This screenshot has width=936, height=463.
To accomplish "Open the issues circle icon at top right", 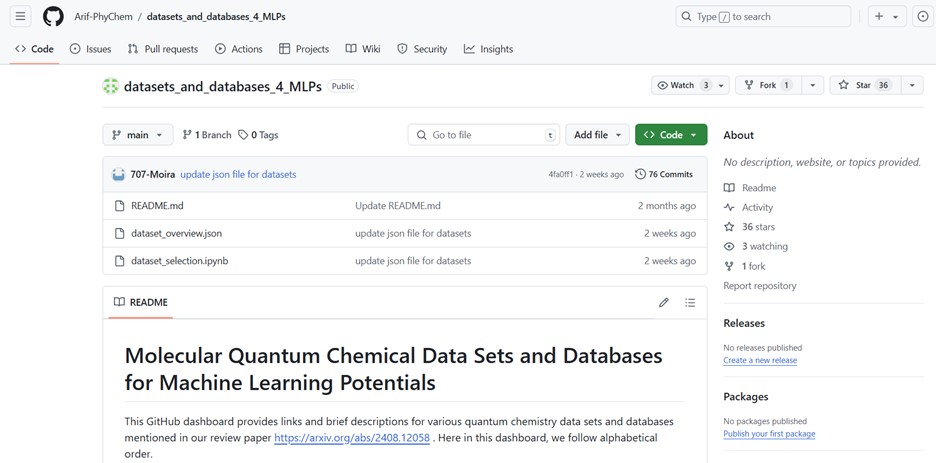I will (923, 17).
